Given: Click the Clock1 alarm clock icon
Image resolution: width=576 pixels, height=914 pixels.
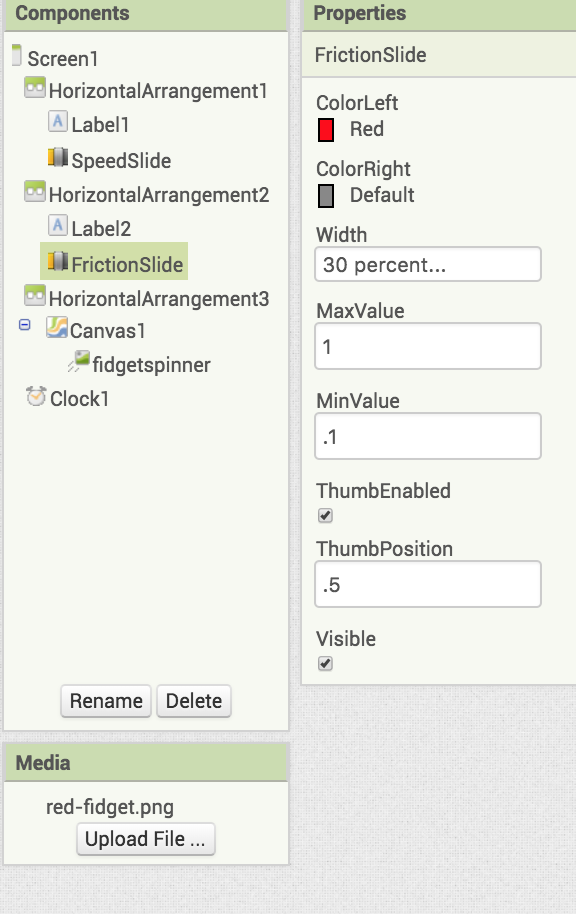Looking at the screenshot, I should coord(36,396).
